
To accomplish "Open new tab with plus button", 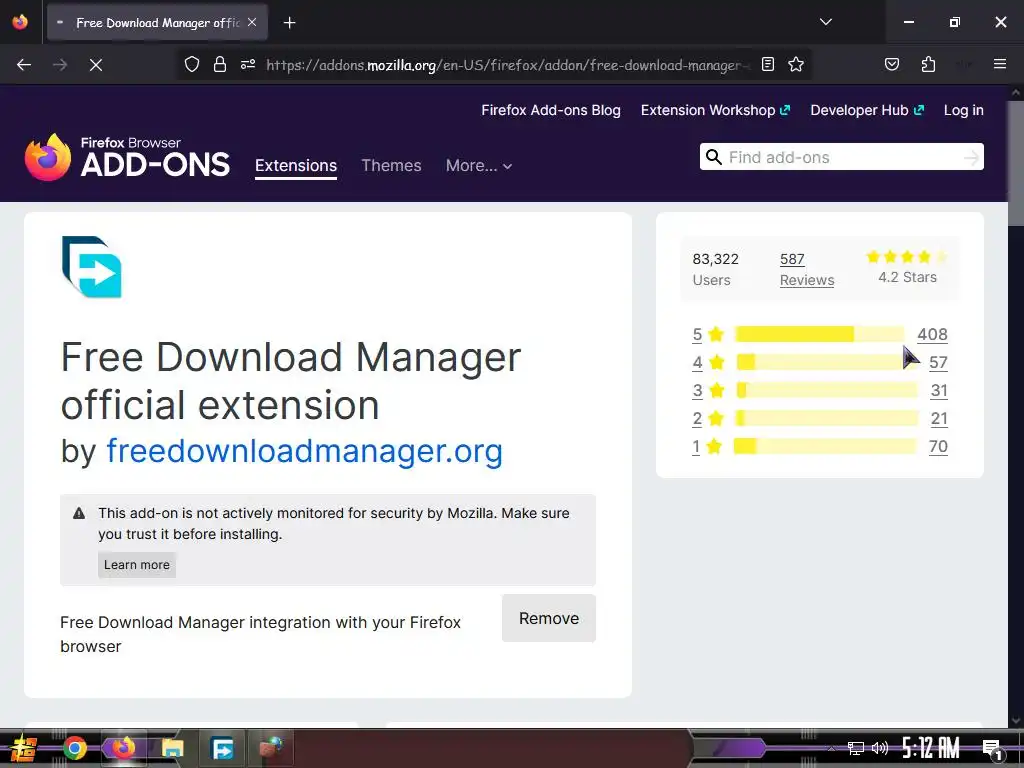I will [289, 23].
